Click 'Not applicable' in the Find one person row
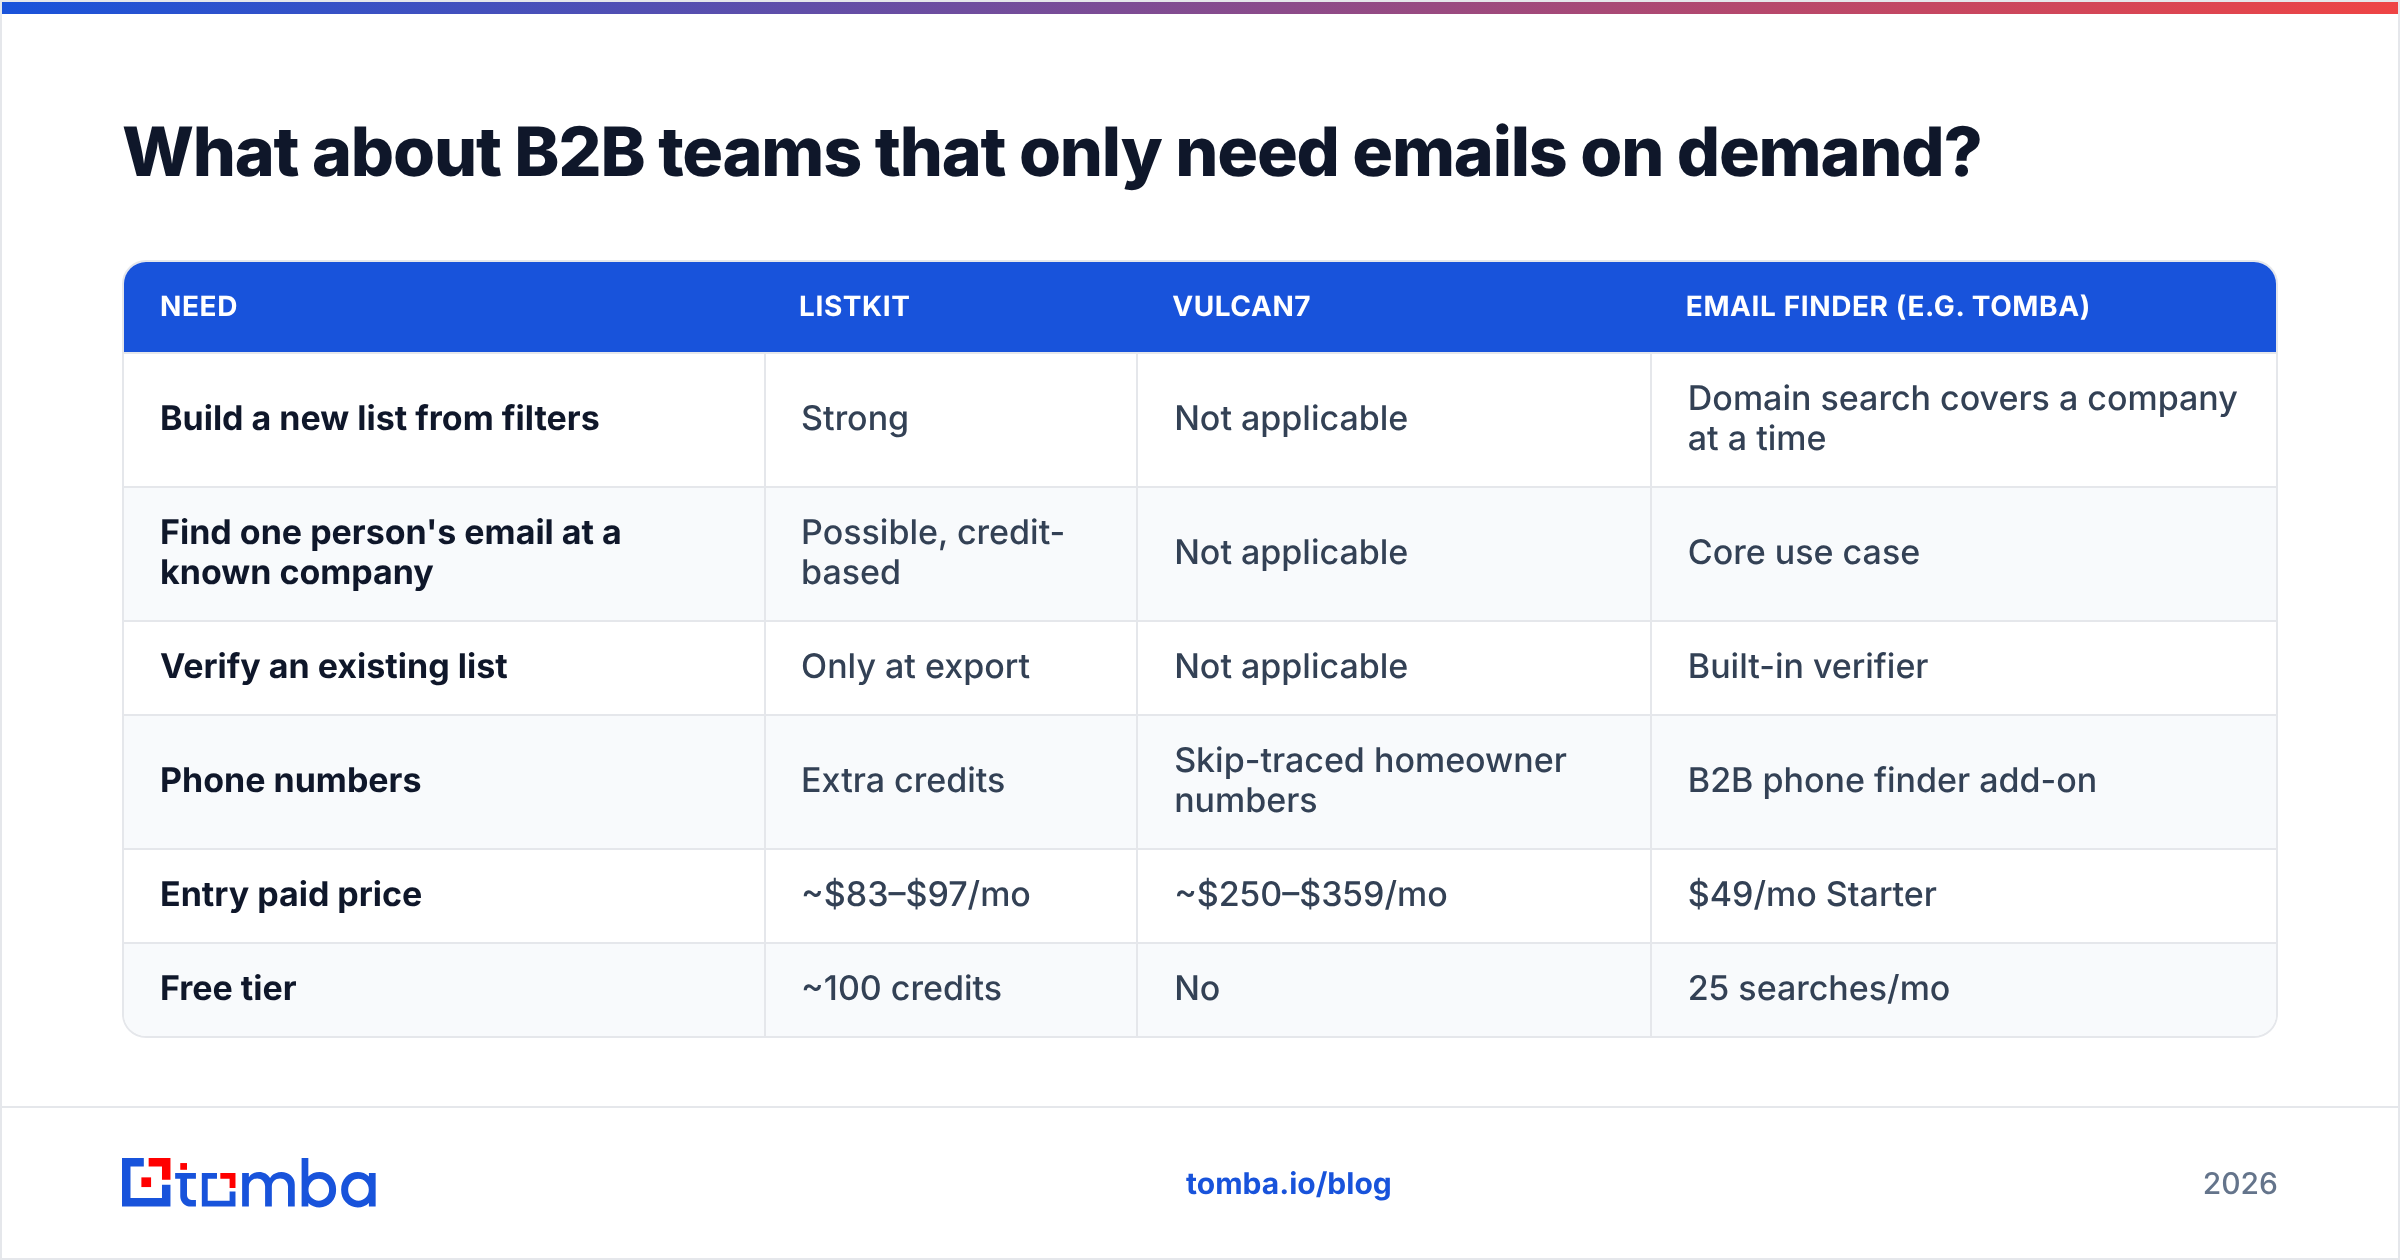 (x=1291, y=552)
